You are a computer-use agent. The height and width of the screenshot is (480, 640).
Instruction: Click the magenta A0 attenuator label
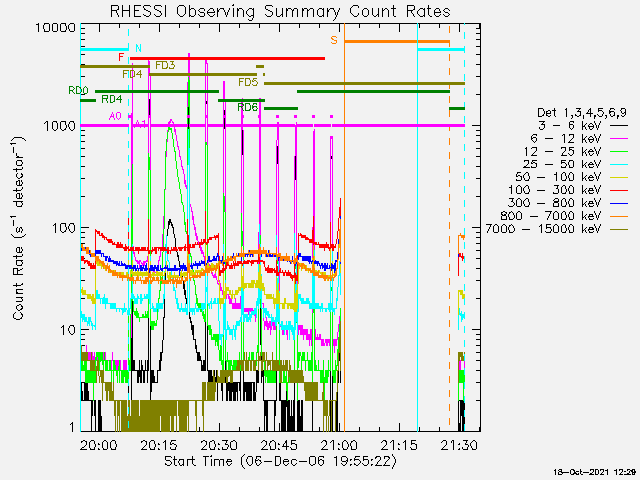(115, 116)
